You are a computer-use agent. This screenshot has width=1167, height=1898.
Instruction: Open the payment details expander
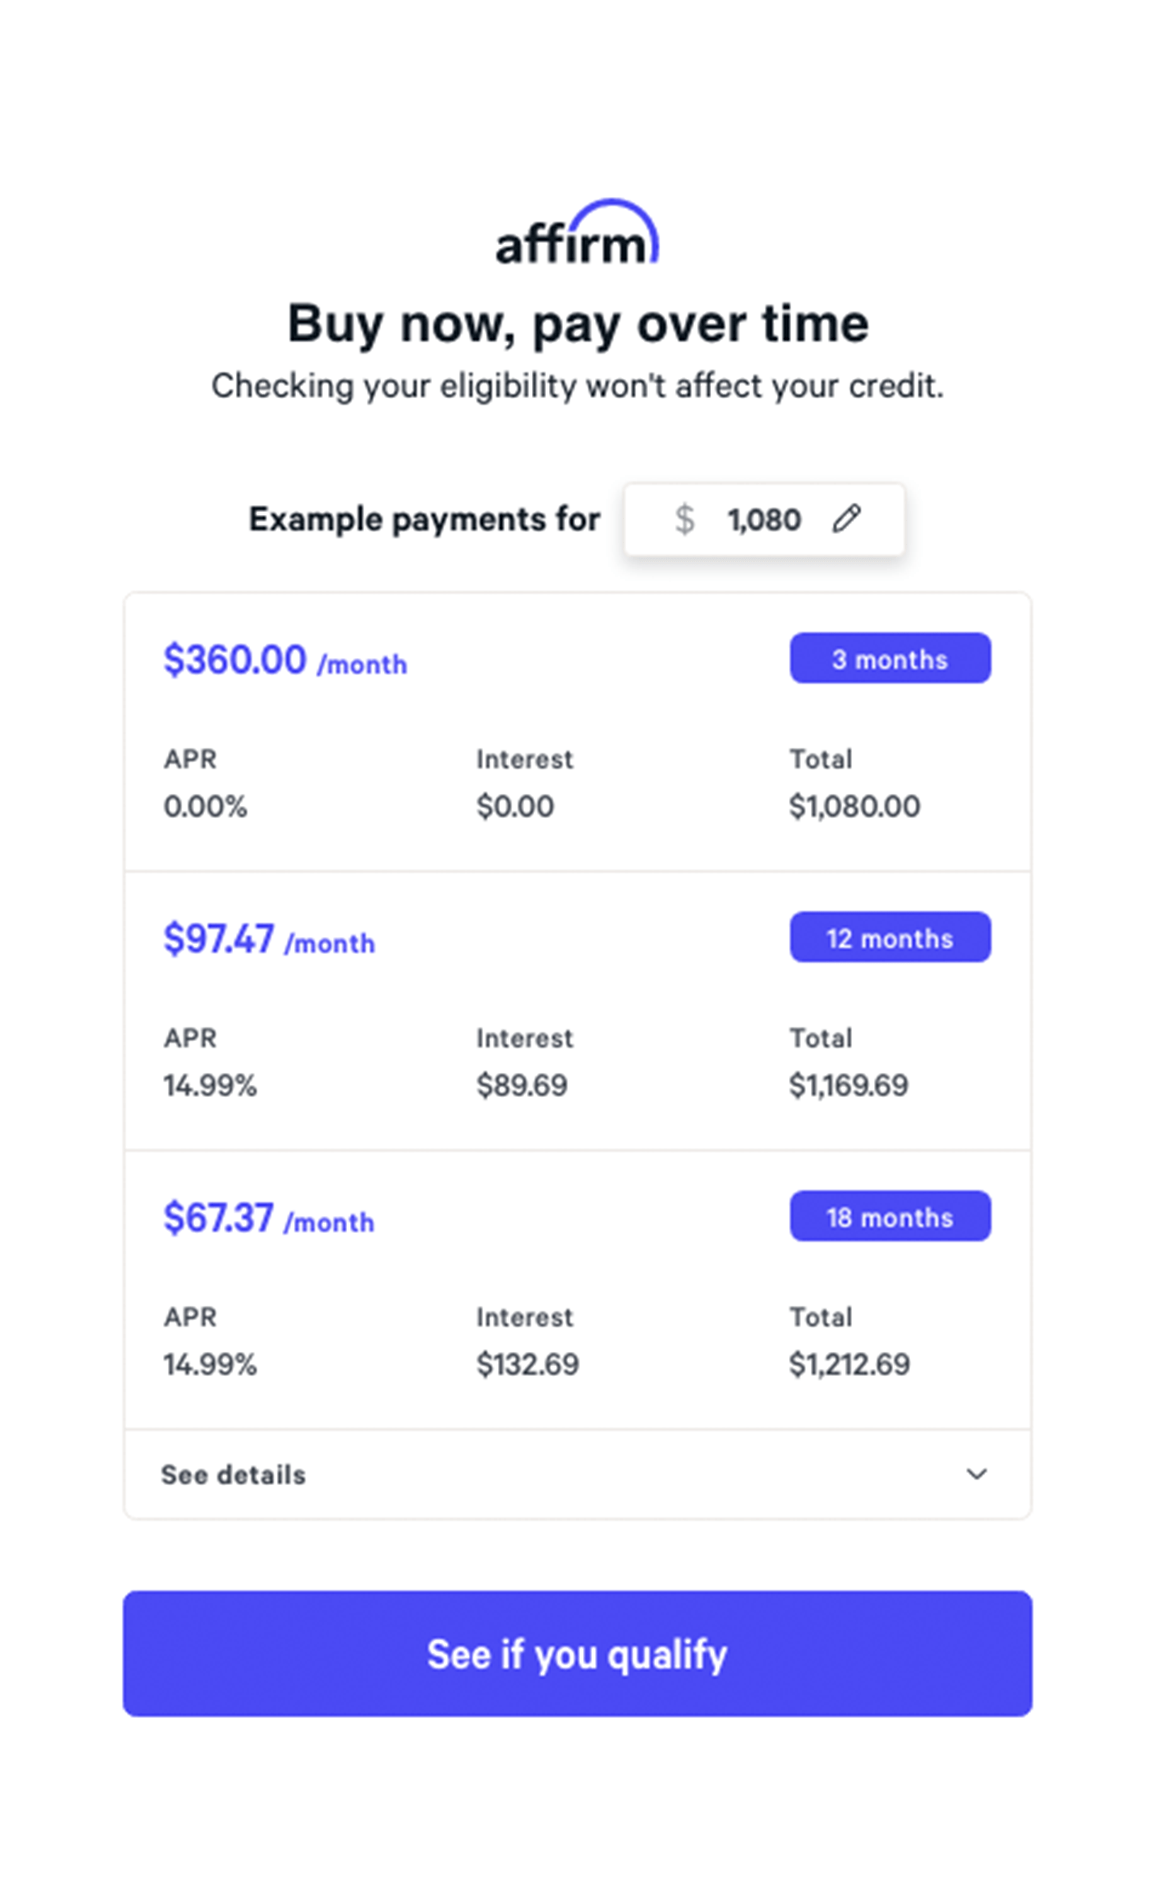[575, 1473]
